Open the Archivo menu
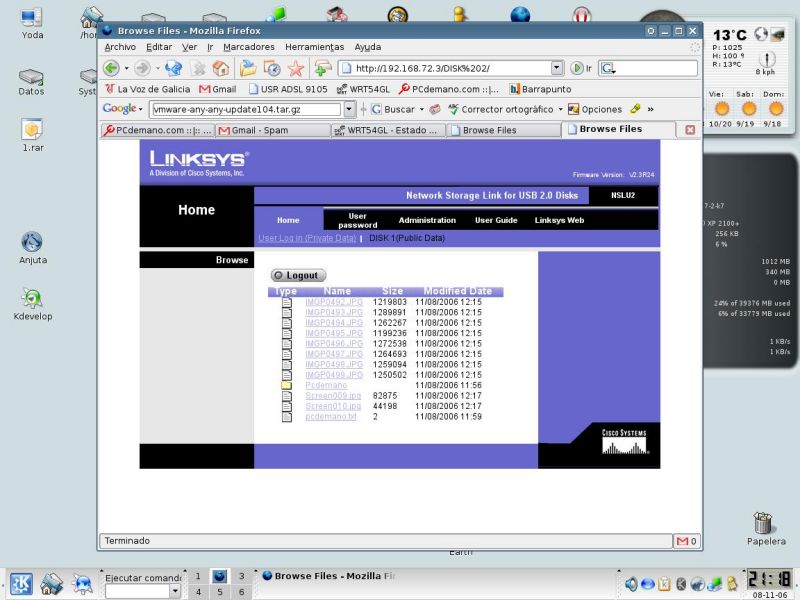The width and height of the screenshot is (800, 600). [x=120, y=47]
